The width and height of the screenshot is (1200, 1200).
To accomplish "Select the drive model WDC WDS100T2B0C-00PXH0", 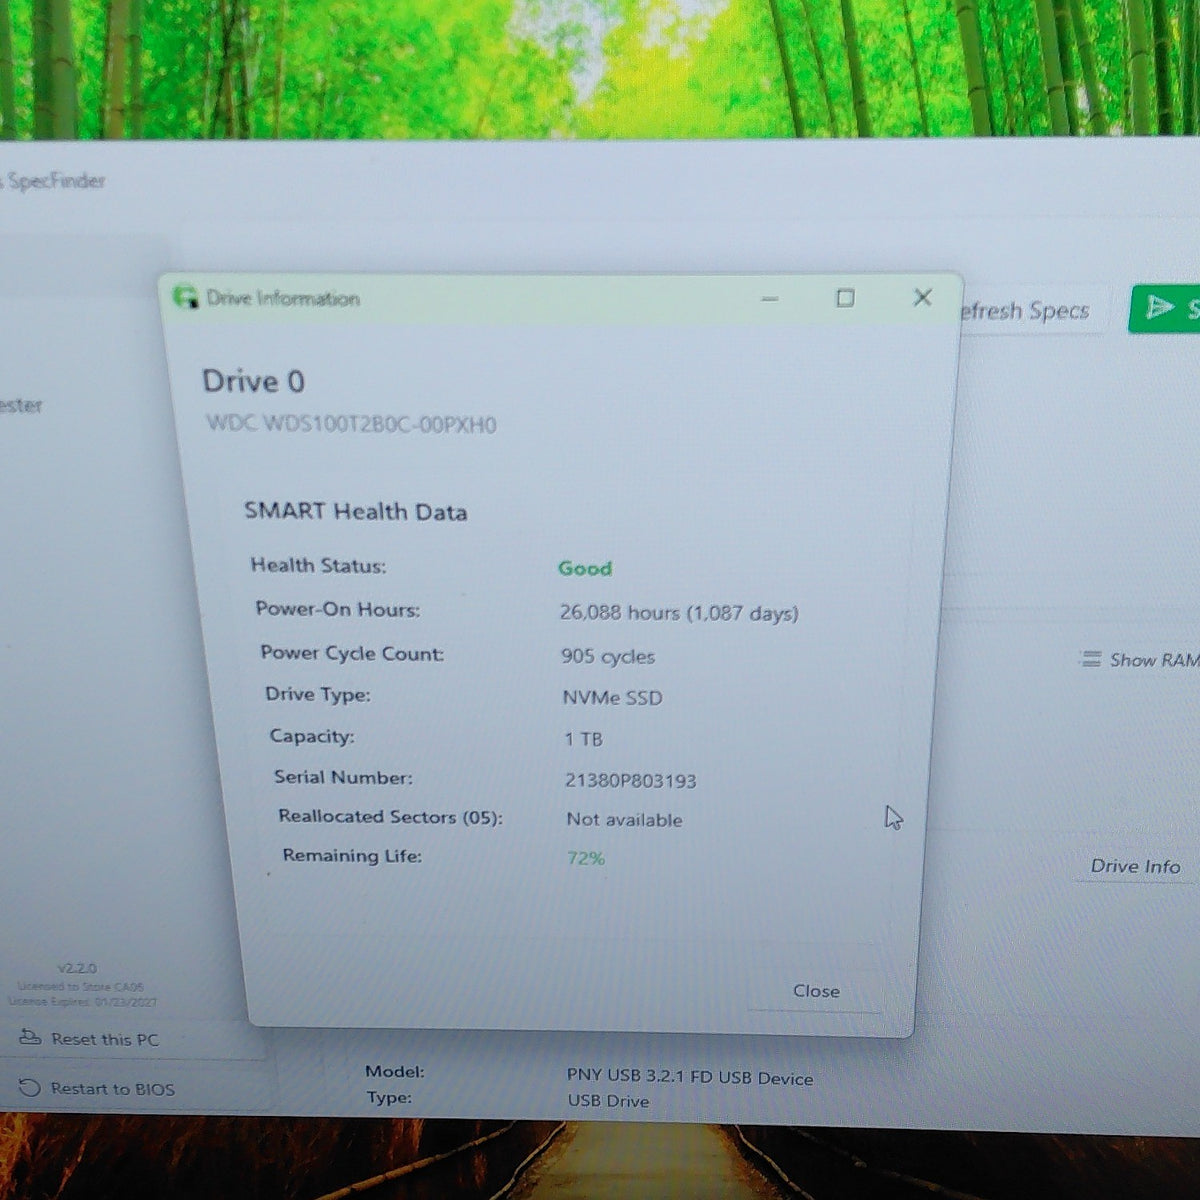I will 351,424.
